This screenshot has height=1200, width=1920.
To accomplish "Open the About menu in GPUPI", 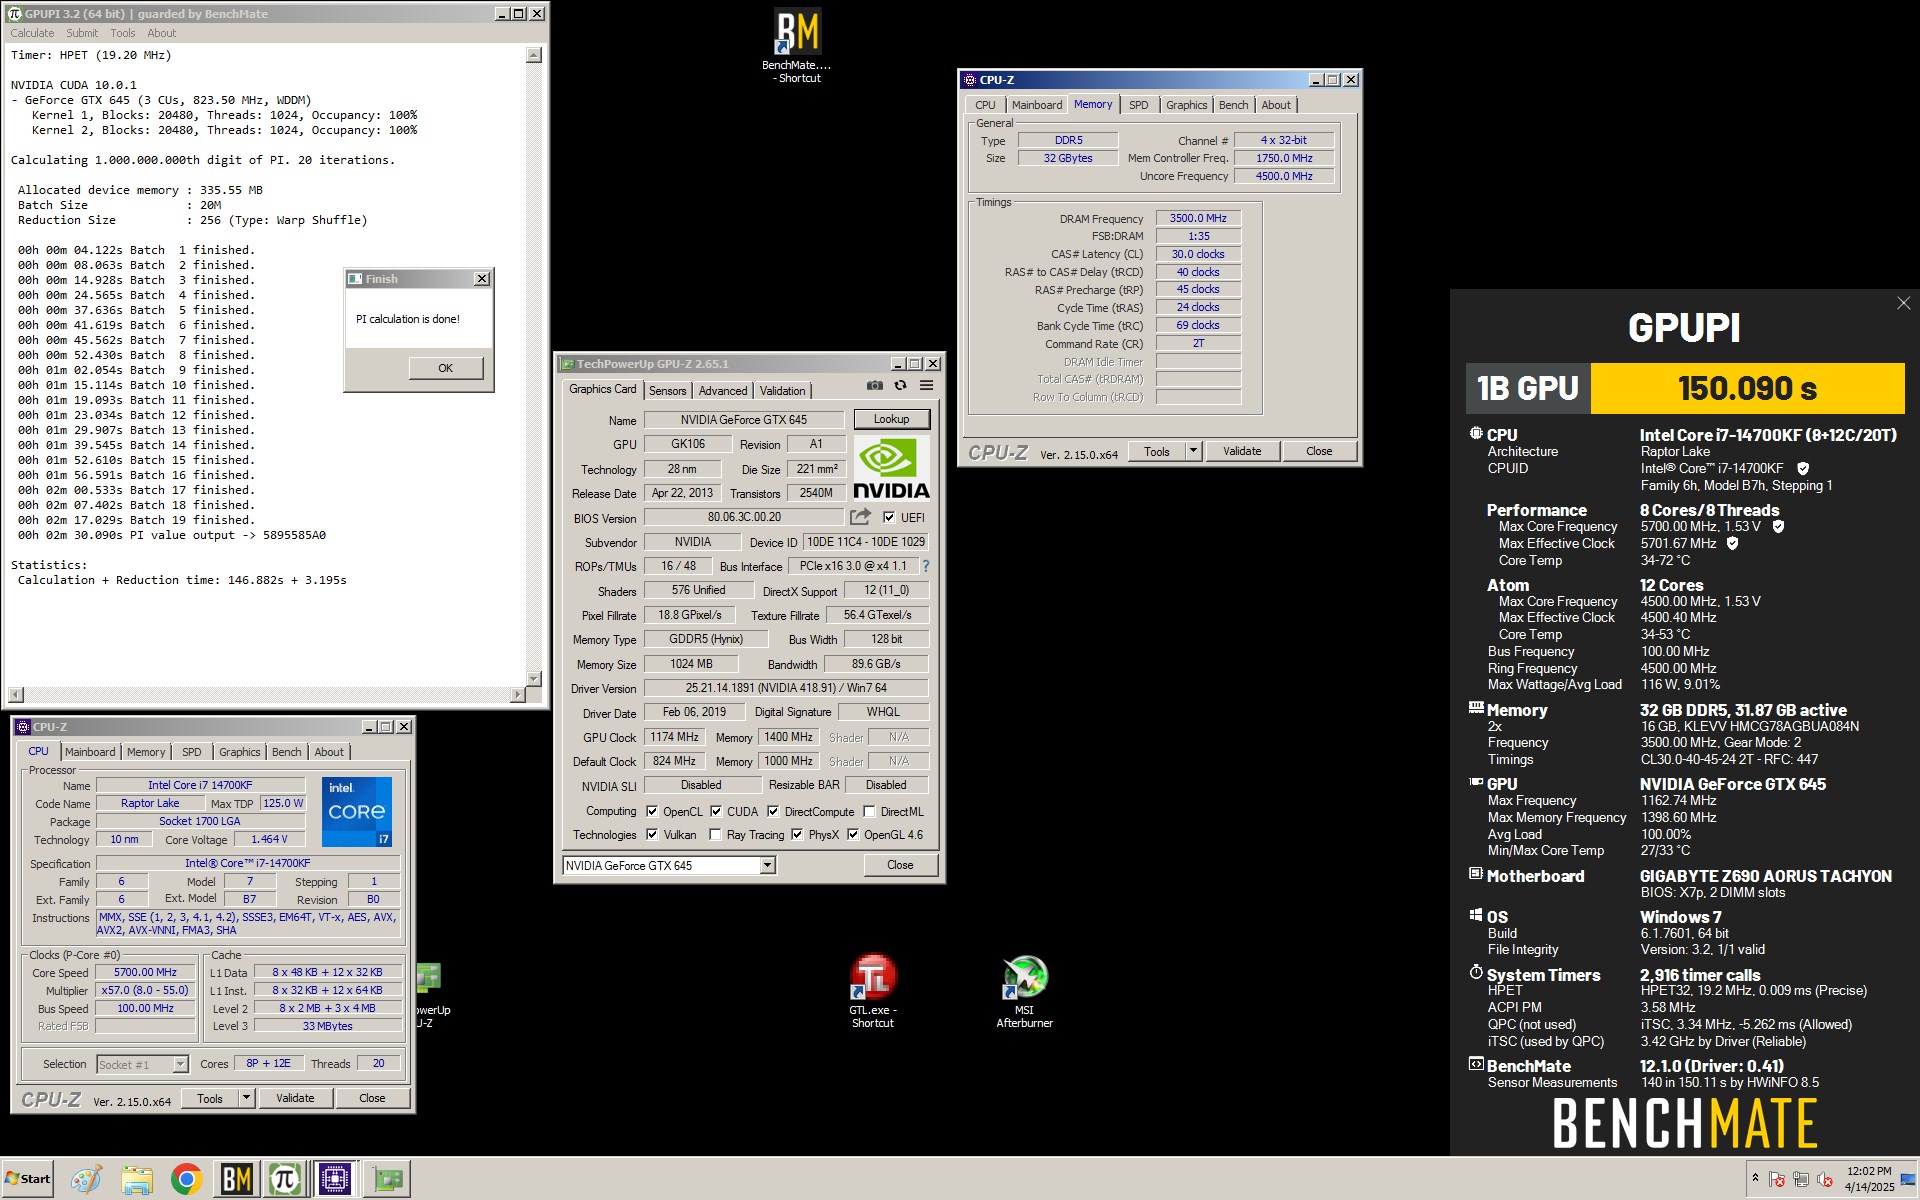I will (162, 33).
